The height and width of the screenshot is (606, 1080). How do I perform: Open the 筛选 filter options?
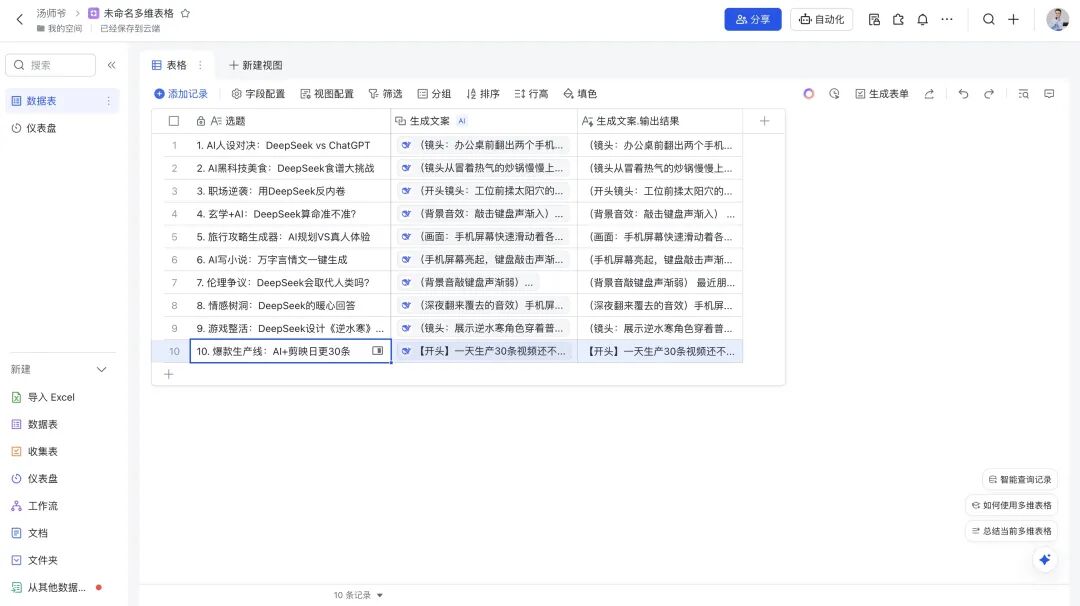[385, 94]
